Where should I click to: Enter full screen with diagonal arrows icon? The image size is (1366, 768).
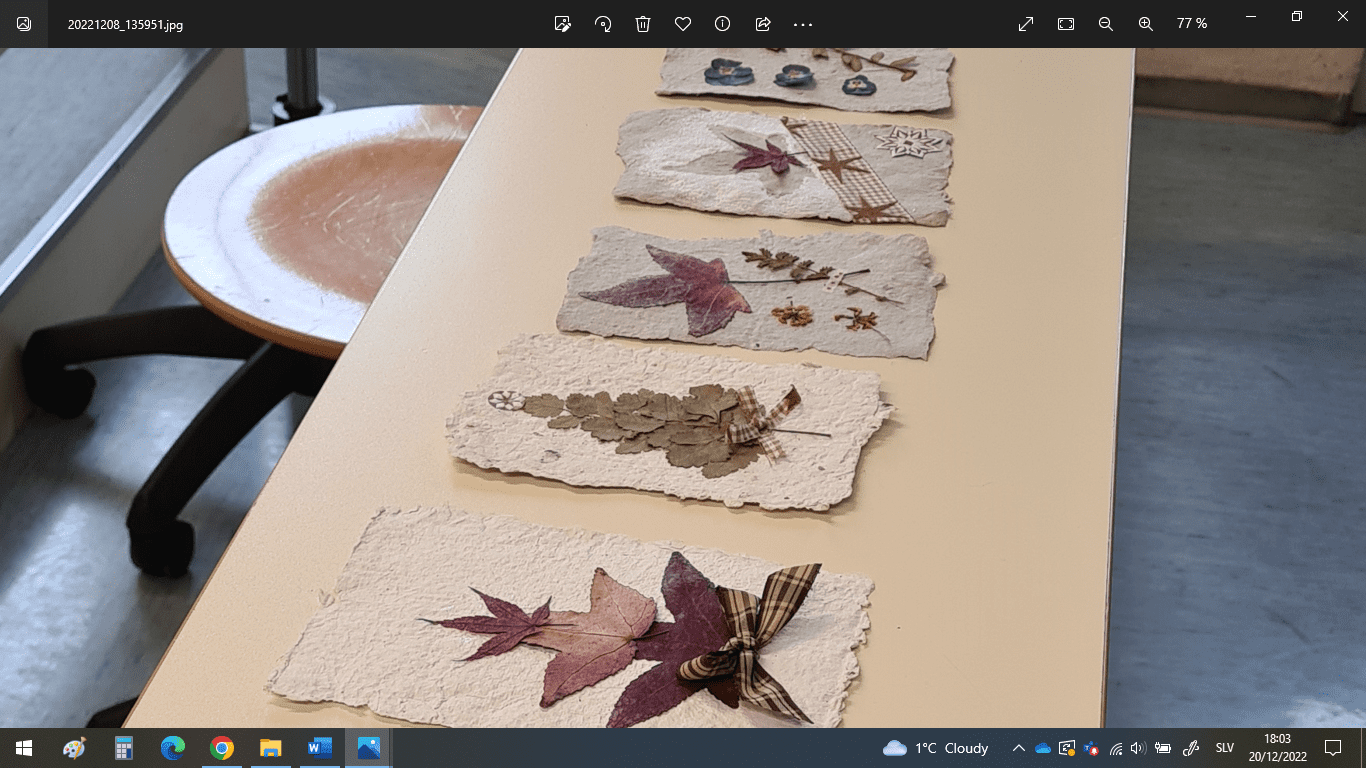point(1026,24)
